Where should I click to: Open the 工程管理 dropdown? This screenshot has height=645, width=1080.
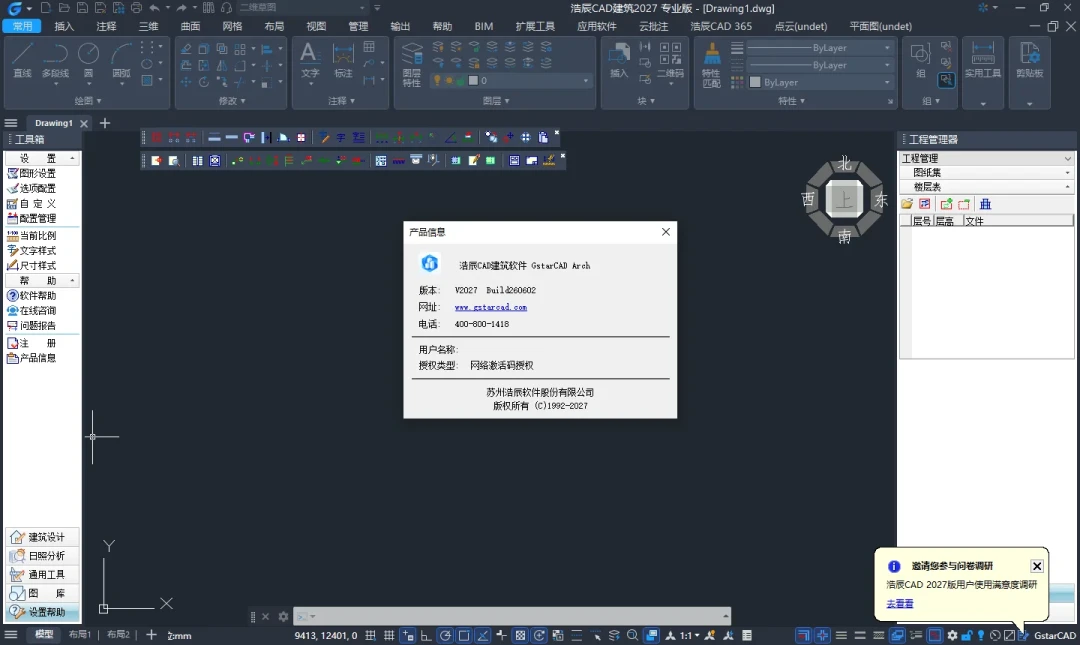coord(987,158)
